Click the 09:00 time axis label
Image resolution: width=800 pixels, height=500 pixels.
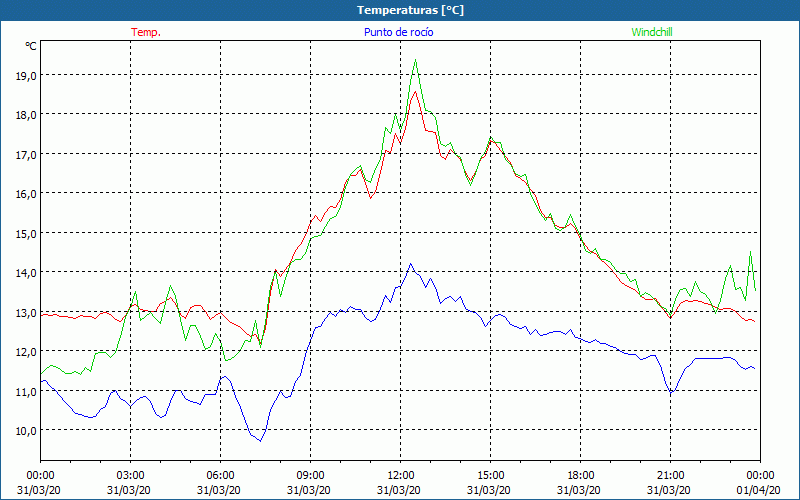click(310, 476)
